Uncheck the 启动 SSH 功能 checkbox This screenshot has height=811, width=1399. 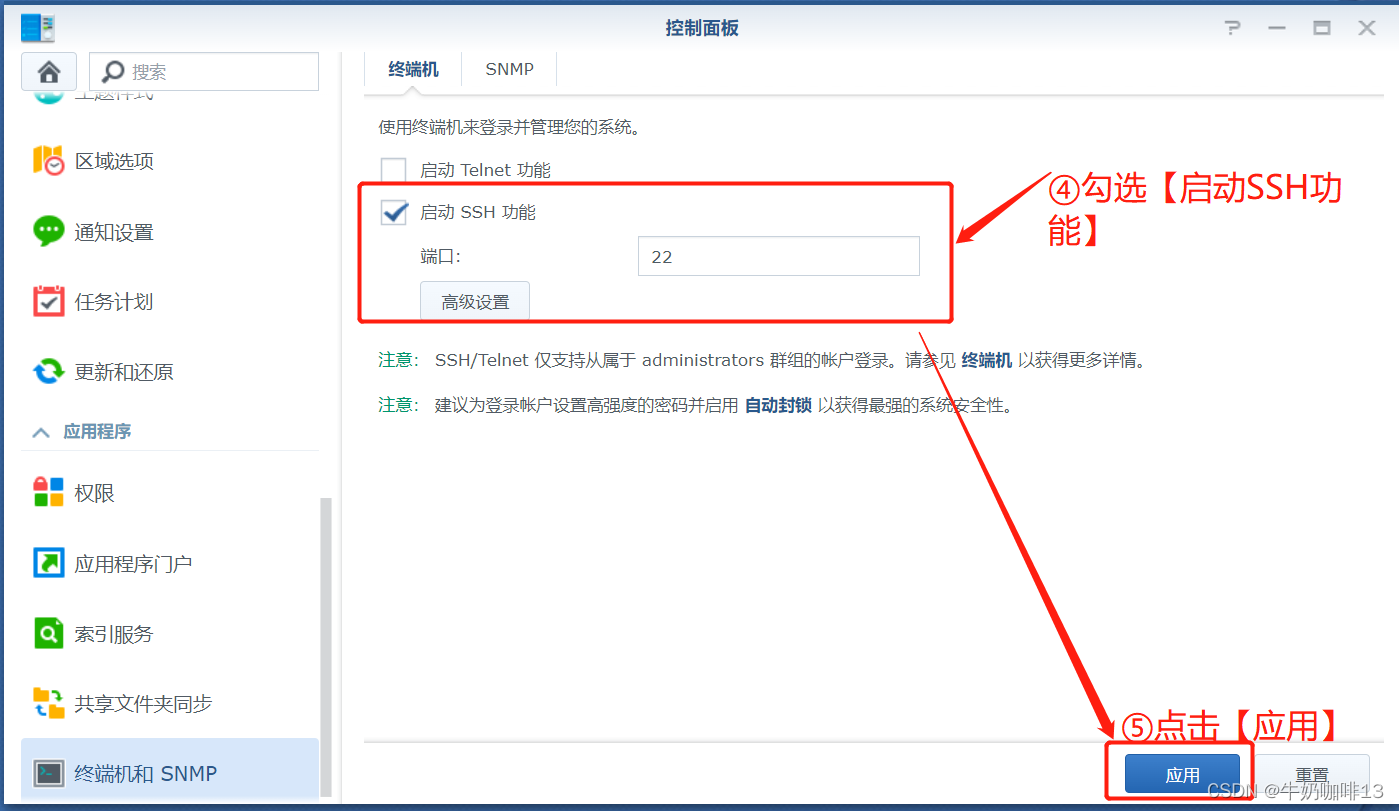(394, 212)
